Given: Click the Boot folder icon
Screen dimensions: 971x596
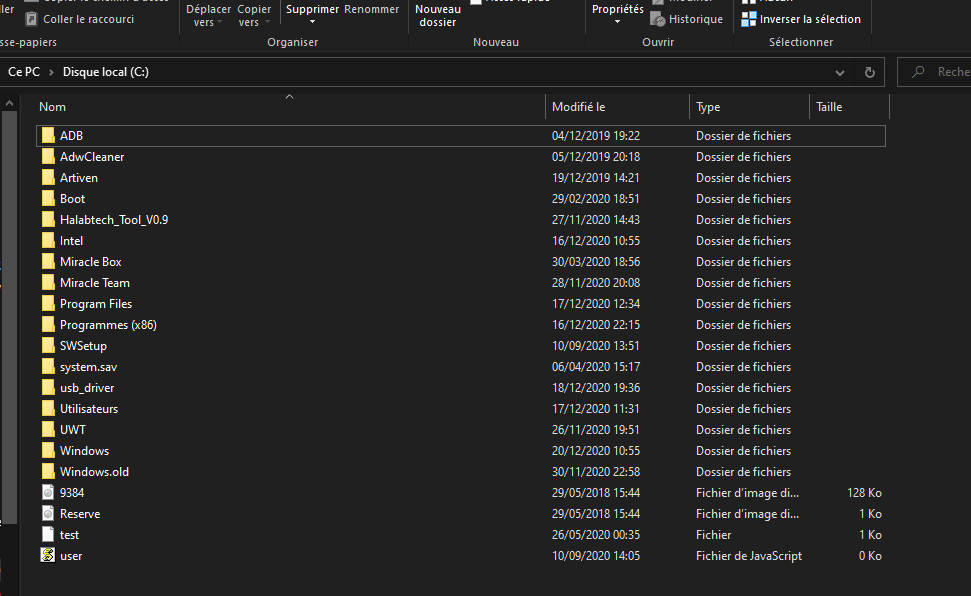Looking at the screenshot, I should point(48,199).
